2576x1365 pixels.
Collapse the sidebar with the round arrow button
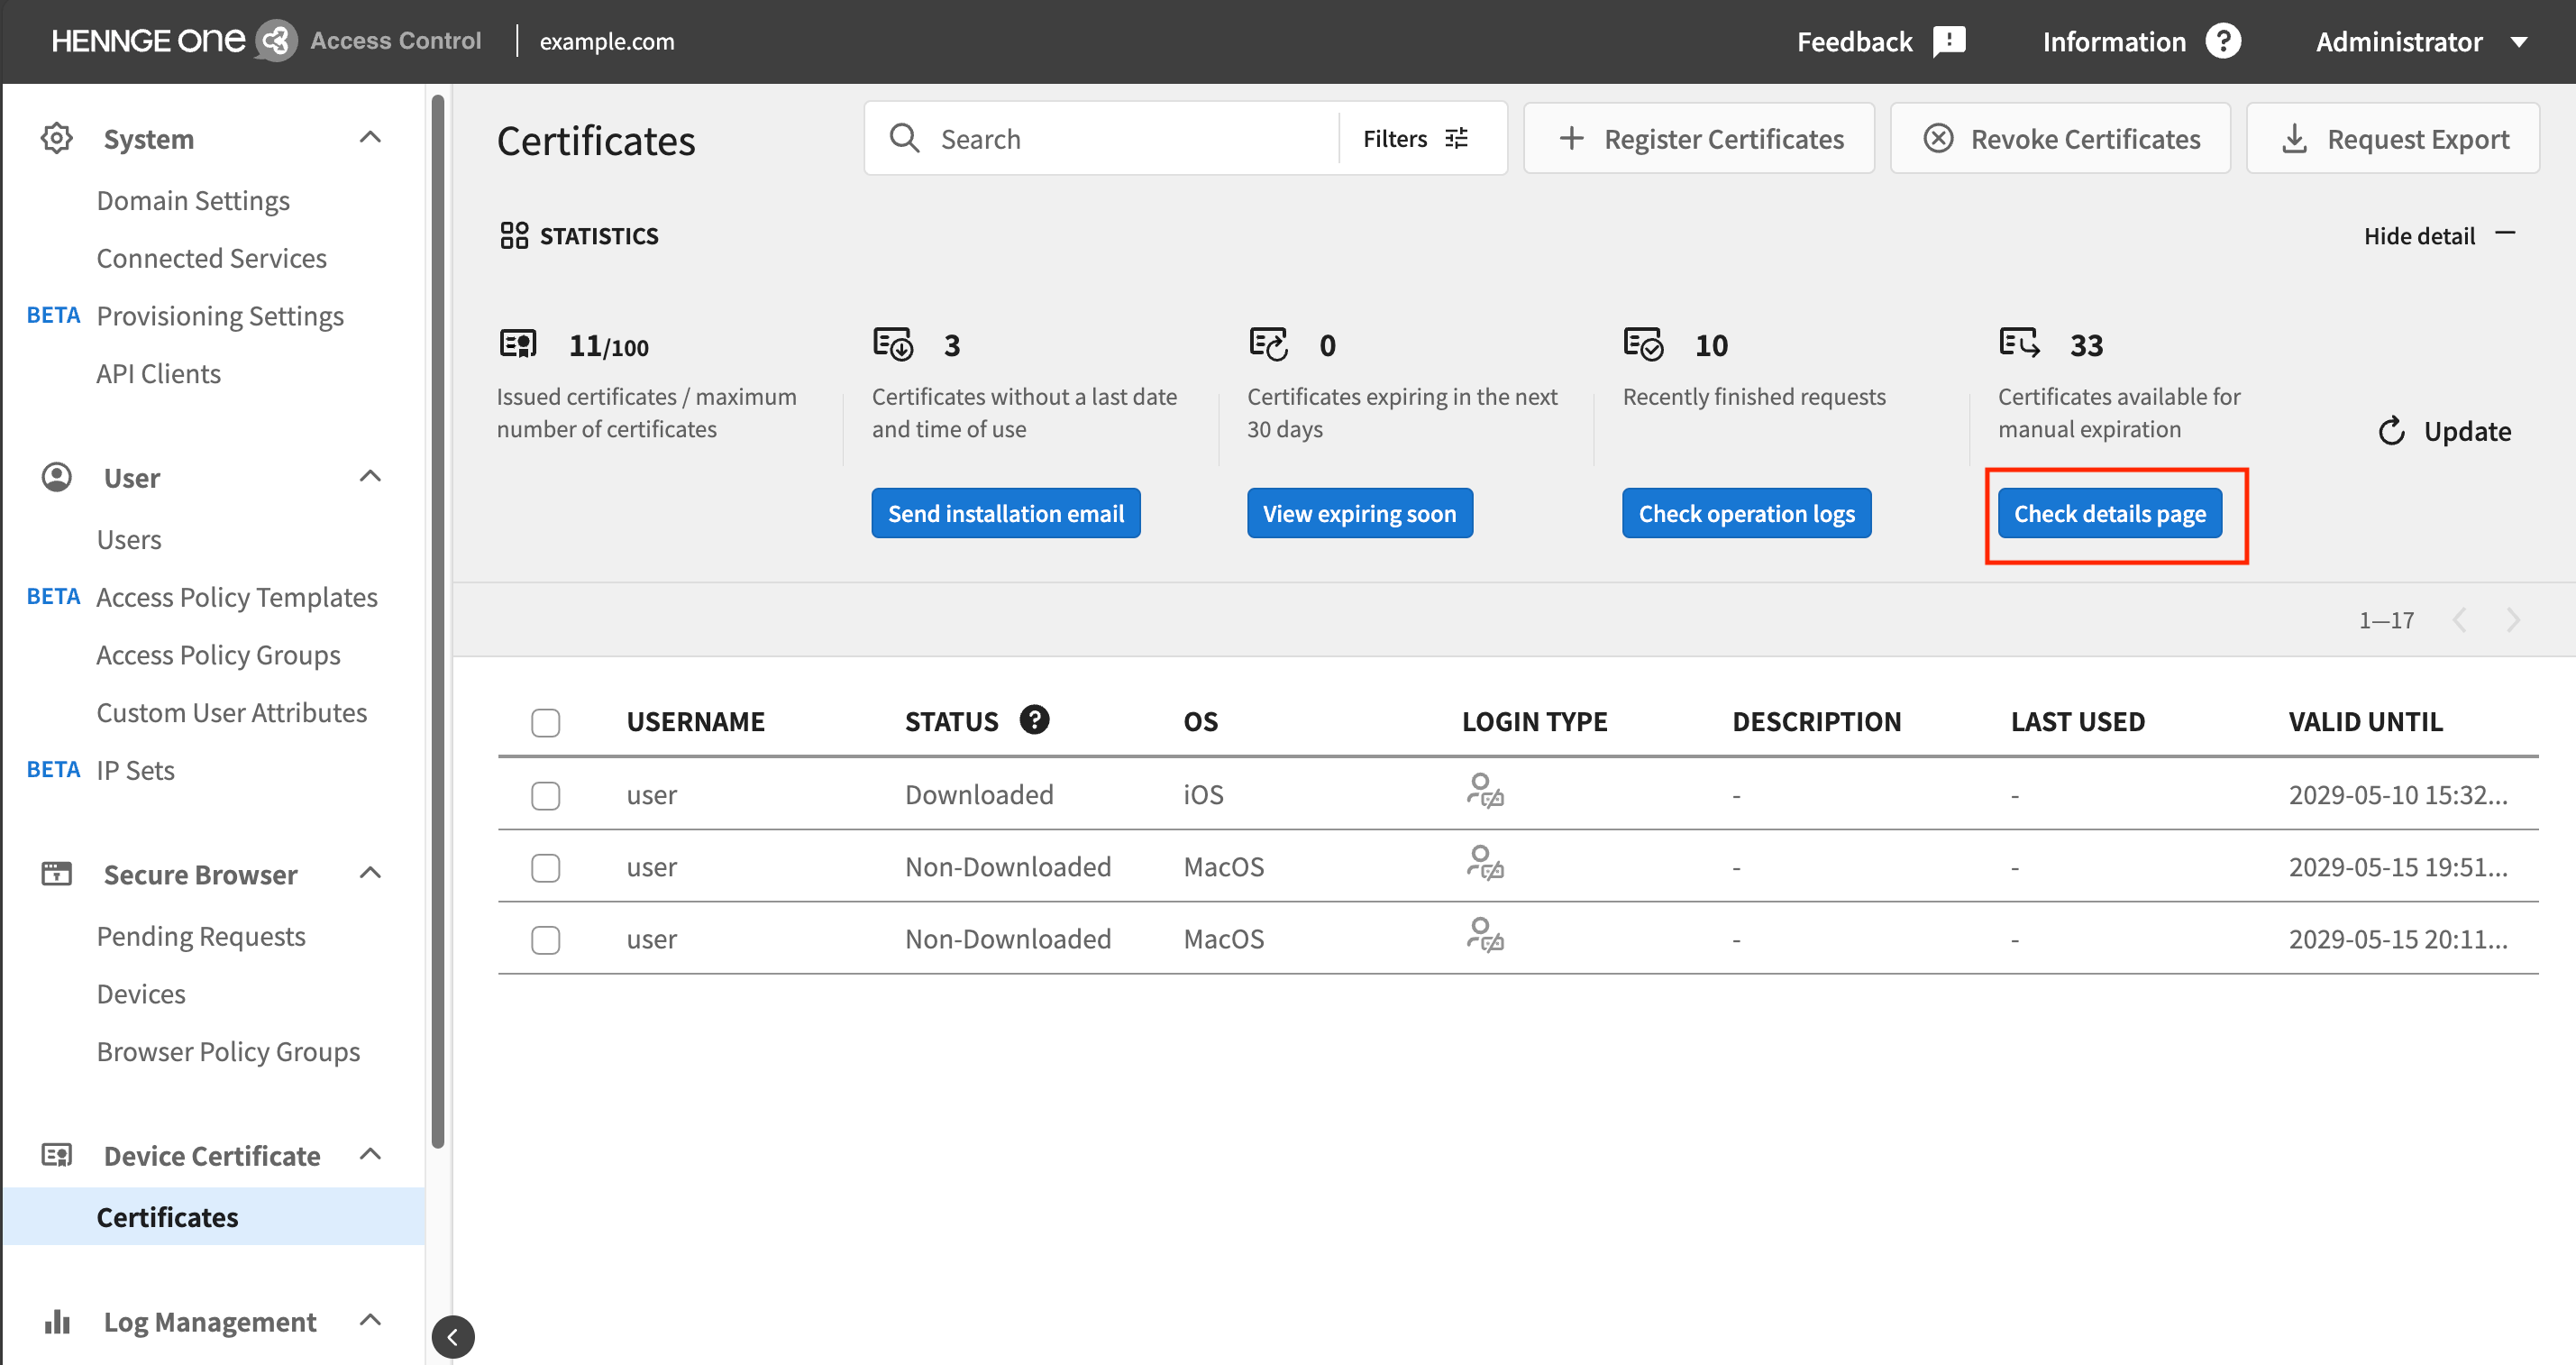click(x=453, y=1337)
